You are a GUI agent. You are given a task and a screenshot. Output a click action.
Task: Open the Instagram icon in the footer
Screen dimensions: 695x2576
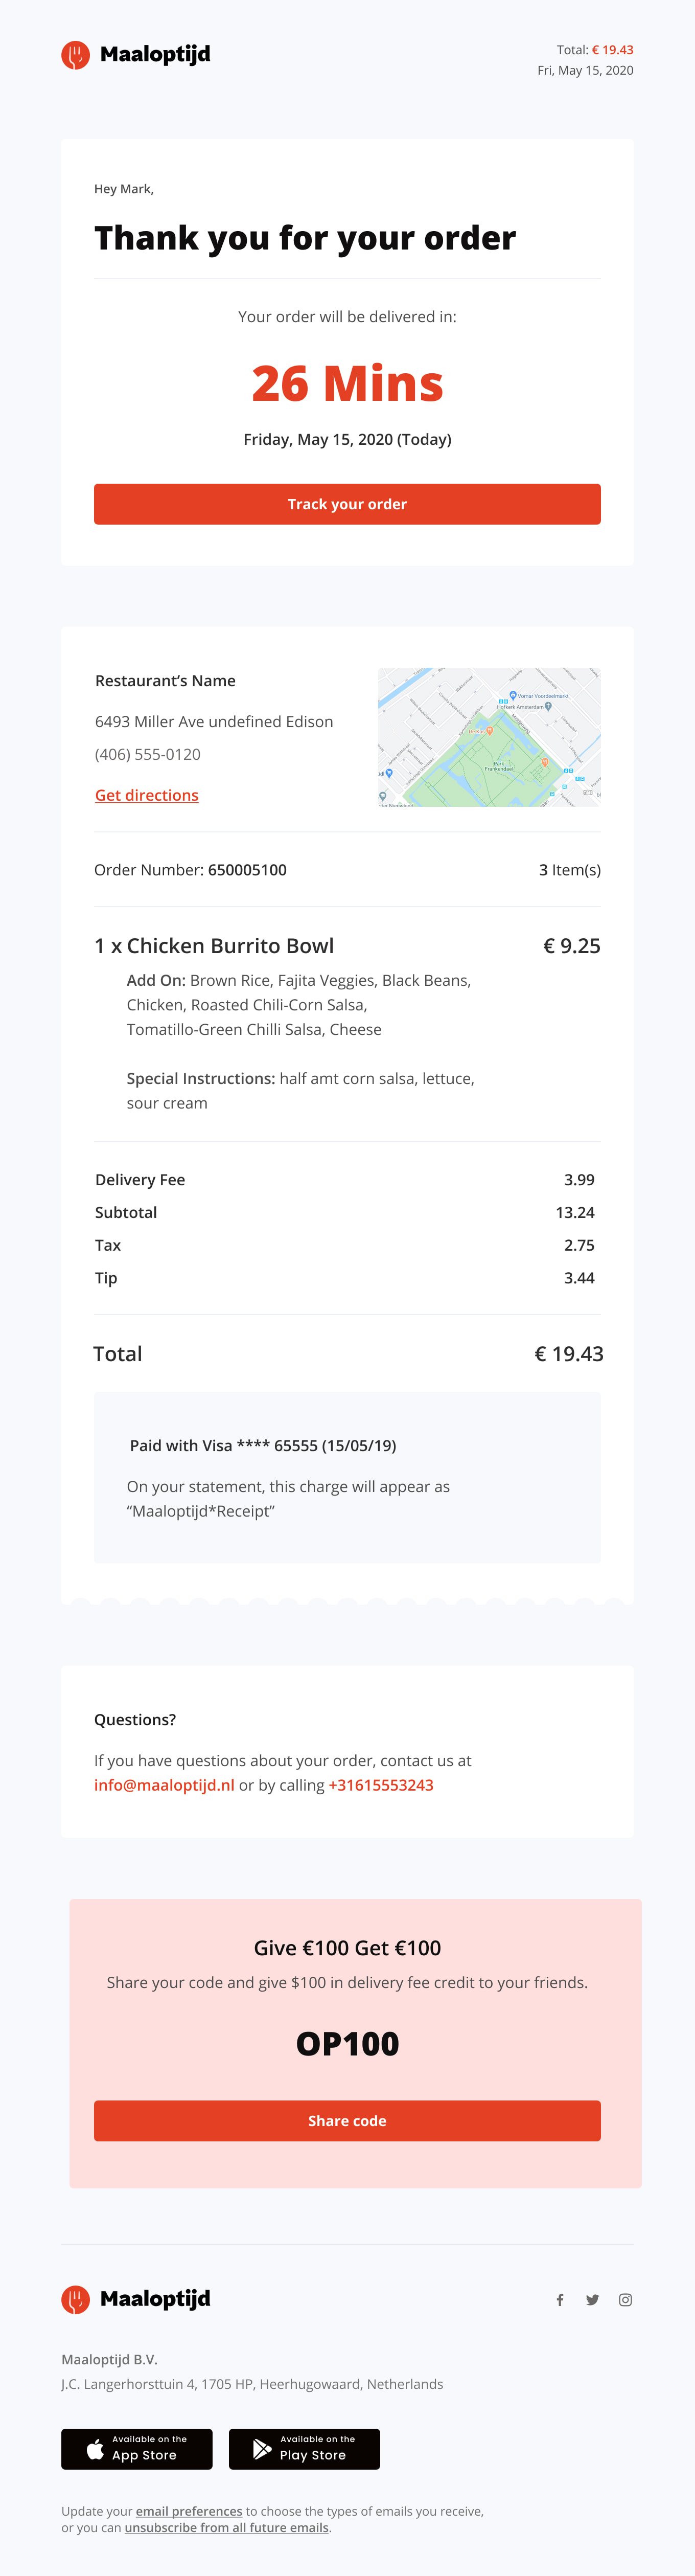point(625,2300)
